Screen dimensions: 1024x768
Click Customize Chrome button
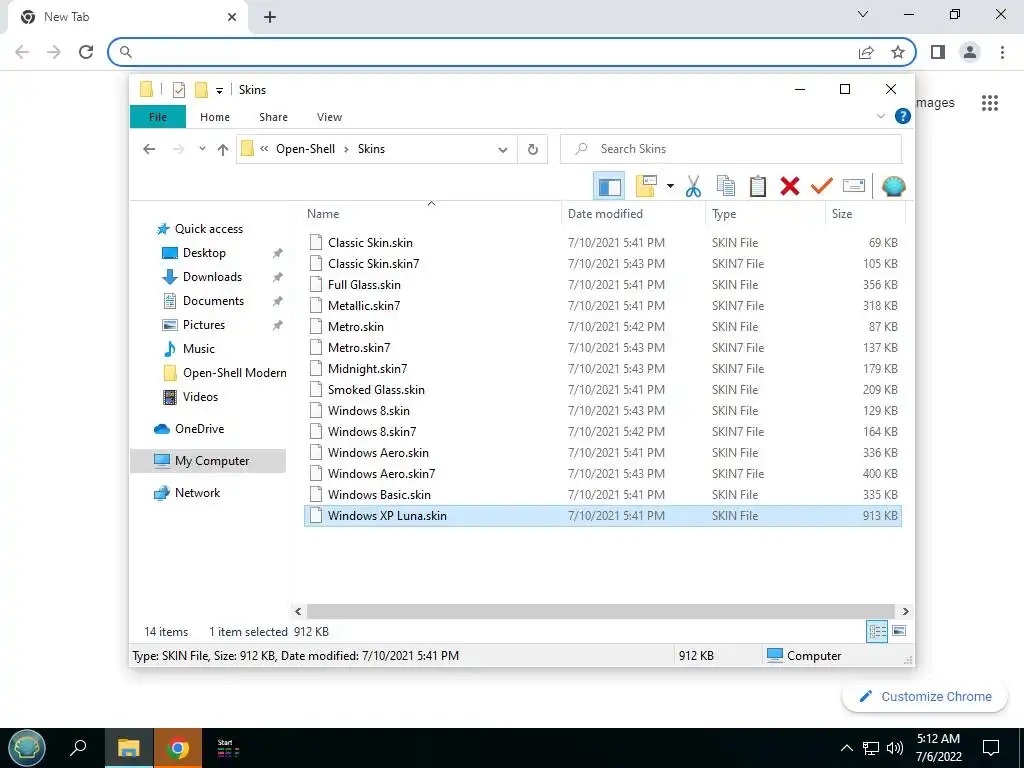(925, 696)
